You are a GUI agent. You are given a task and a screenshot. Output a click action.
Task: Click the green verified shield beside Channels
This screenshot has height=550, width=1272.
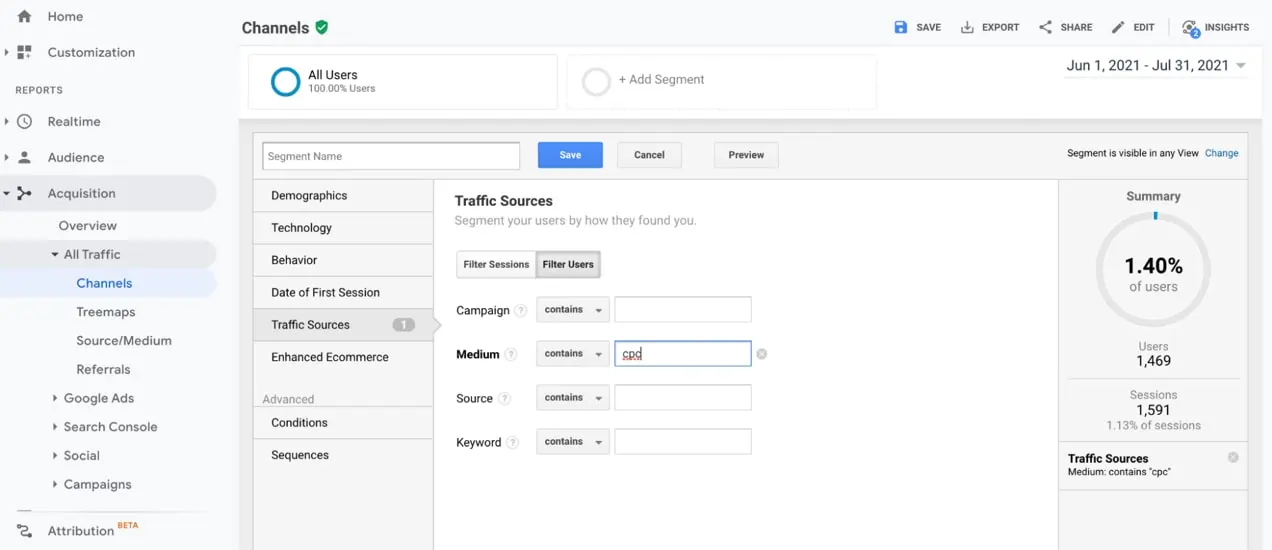[x=321, y=28]
